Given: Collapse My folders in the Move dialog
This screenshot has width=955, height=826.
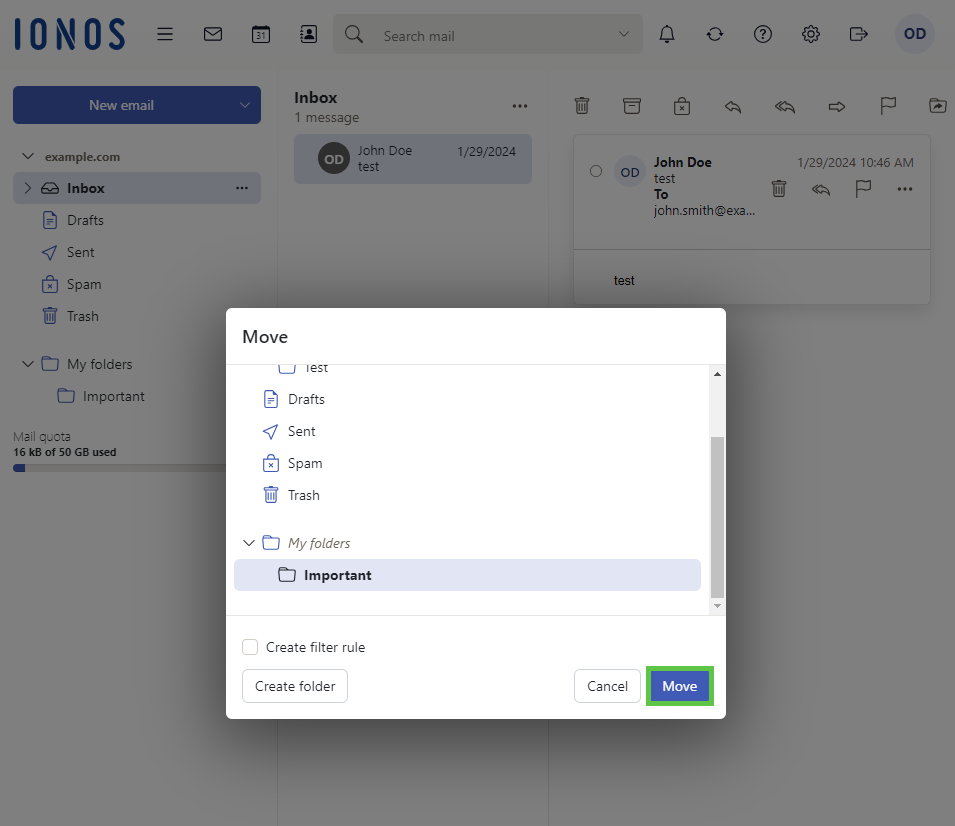Looking at the screenshot, I should [x=249, y=543].
